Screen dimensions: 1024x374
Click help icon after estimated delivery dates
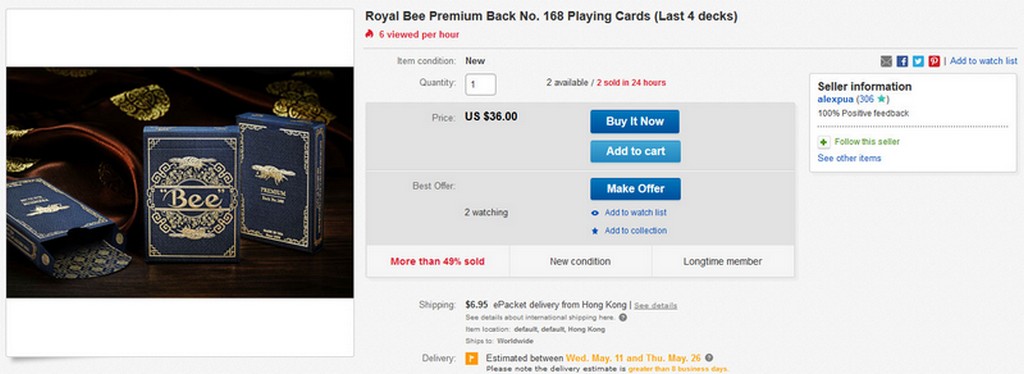pos(709,358)
